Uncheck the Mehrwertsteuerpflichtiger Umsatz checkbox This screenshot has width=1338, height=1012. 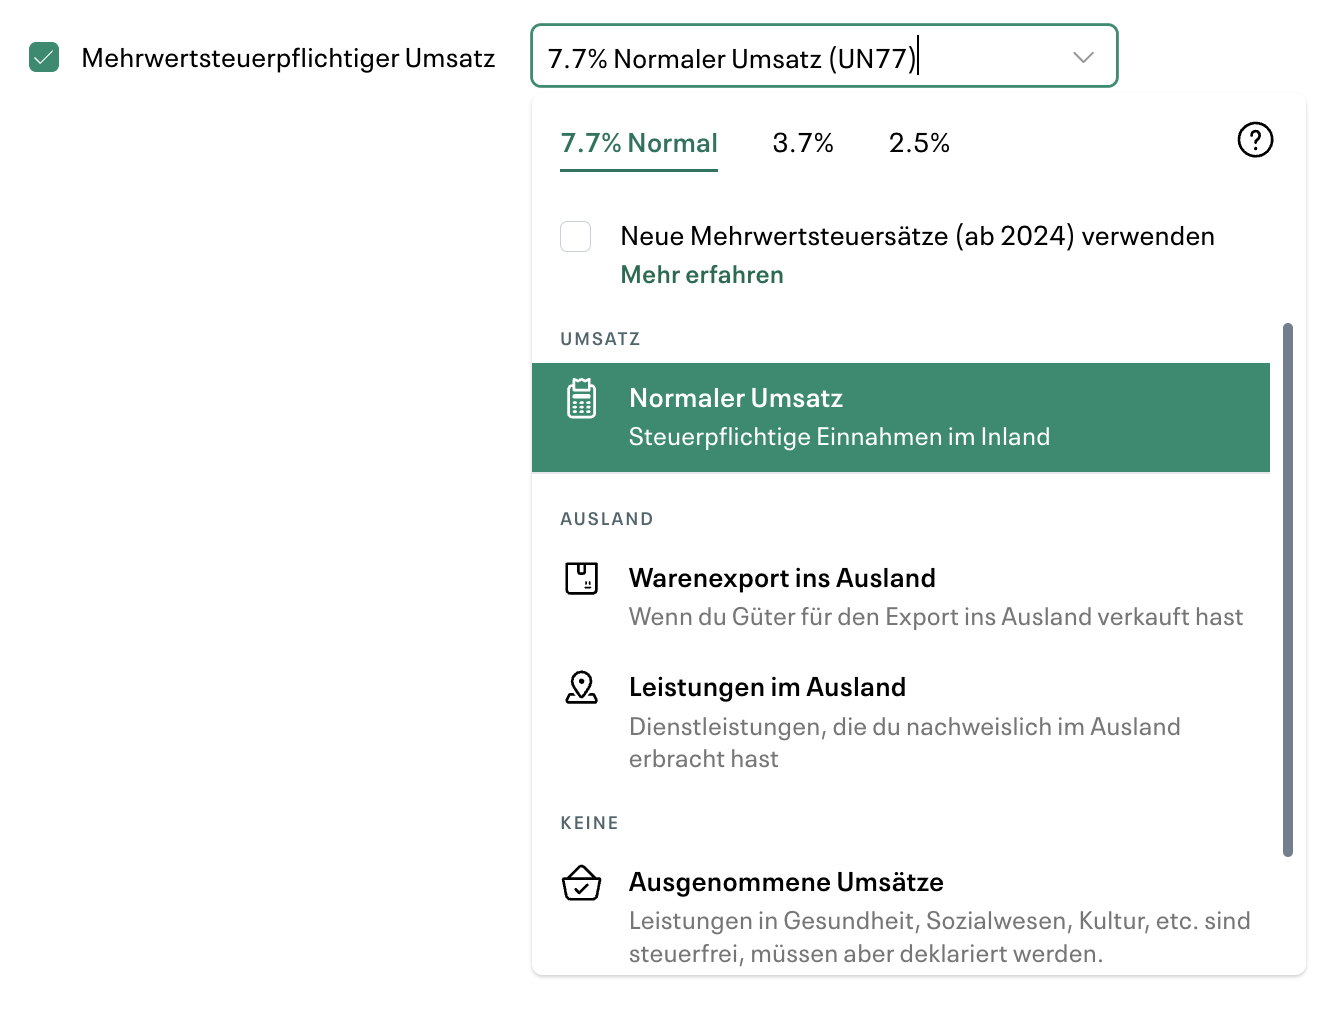44,60
